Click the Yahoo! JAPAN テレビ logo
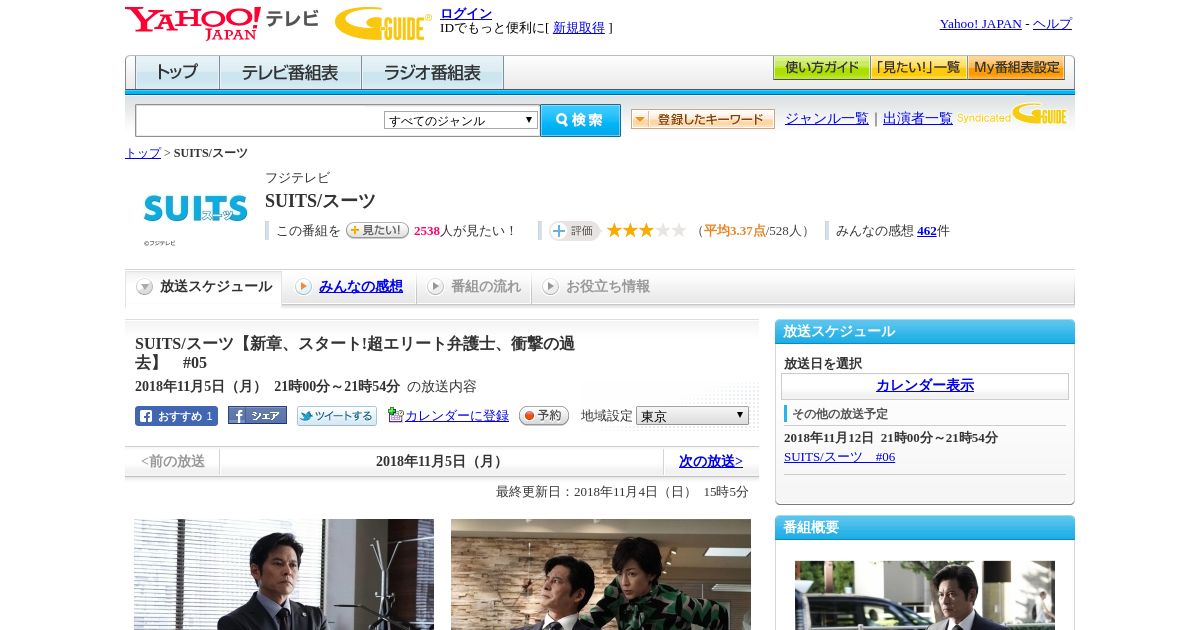 click(x=222, y=23)
